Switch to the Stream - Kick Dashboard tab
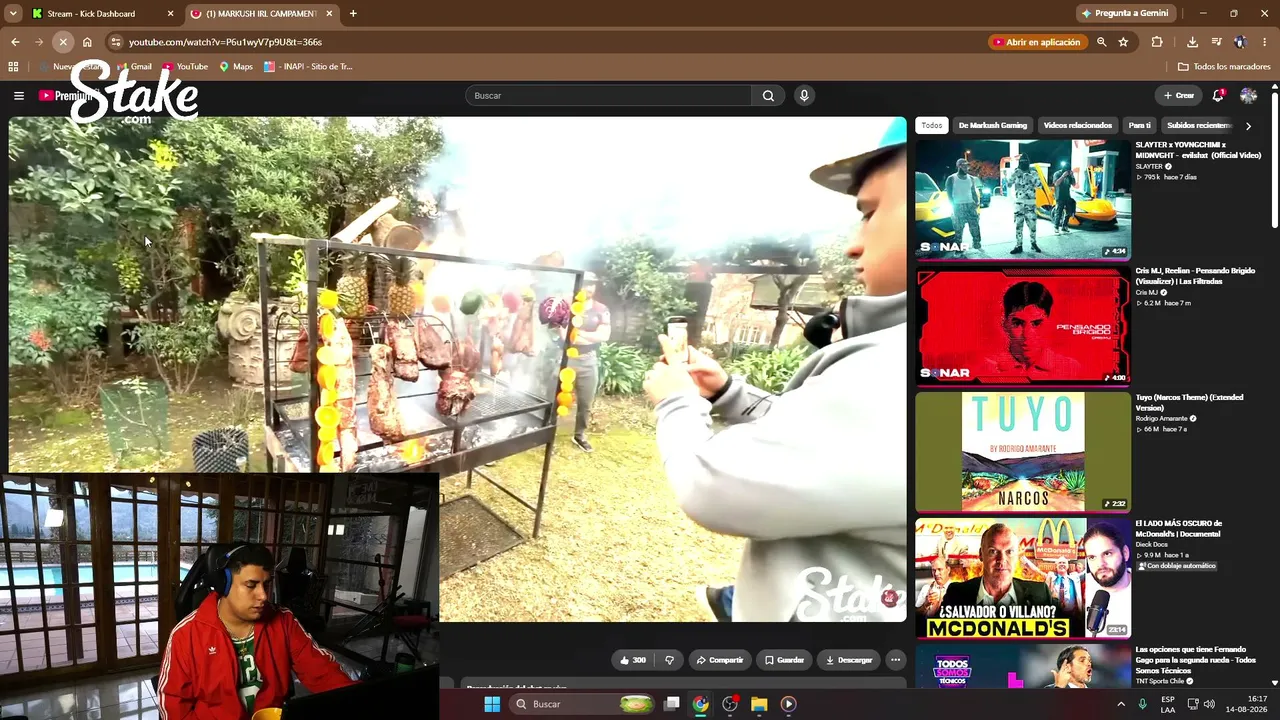Image resolution: width=1280 pixels, height=720 pixels. click(103, 14)
